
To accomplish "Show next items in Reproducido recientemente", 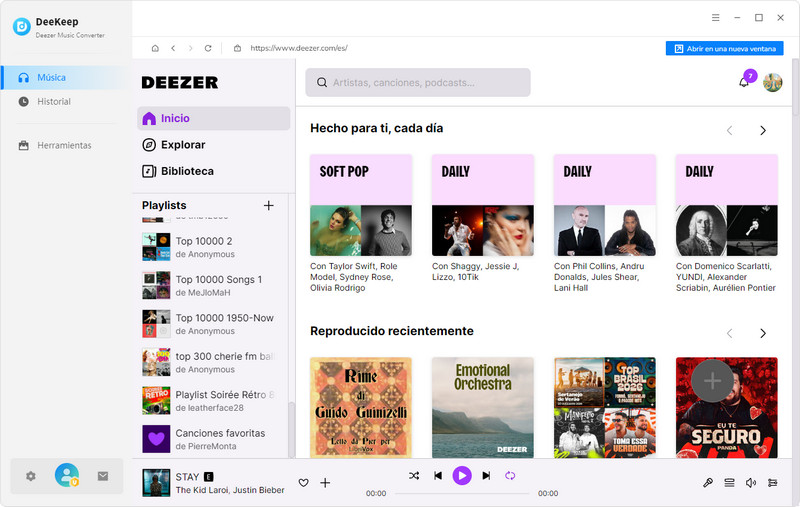I will (763, 334).
